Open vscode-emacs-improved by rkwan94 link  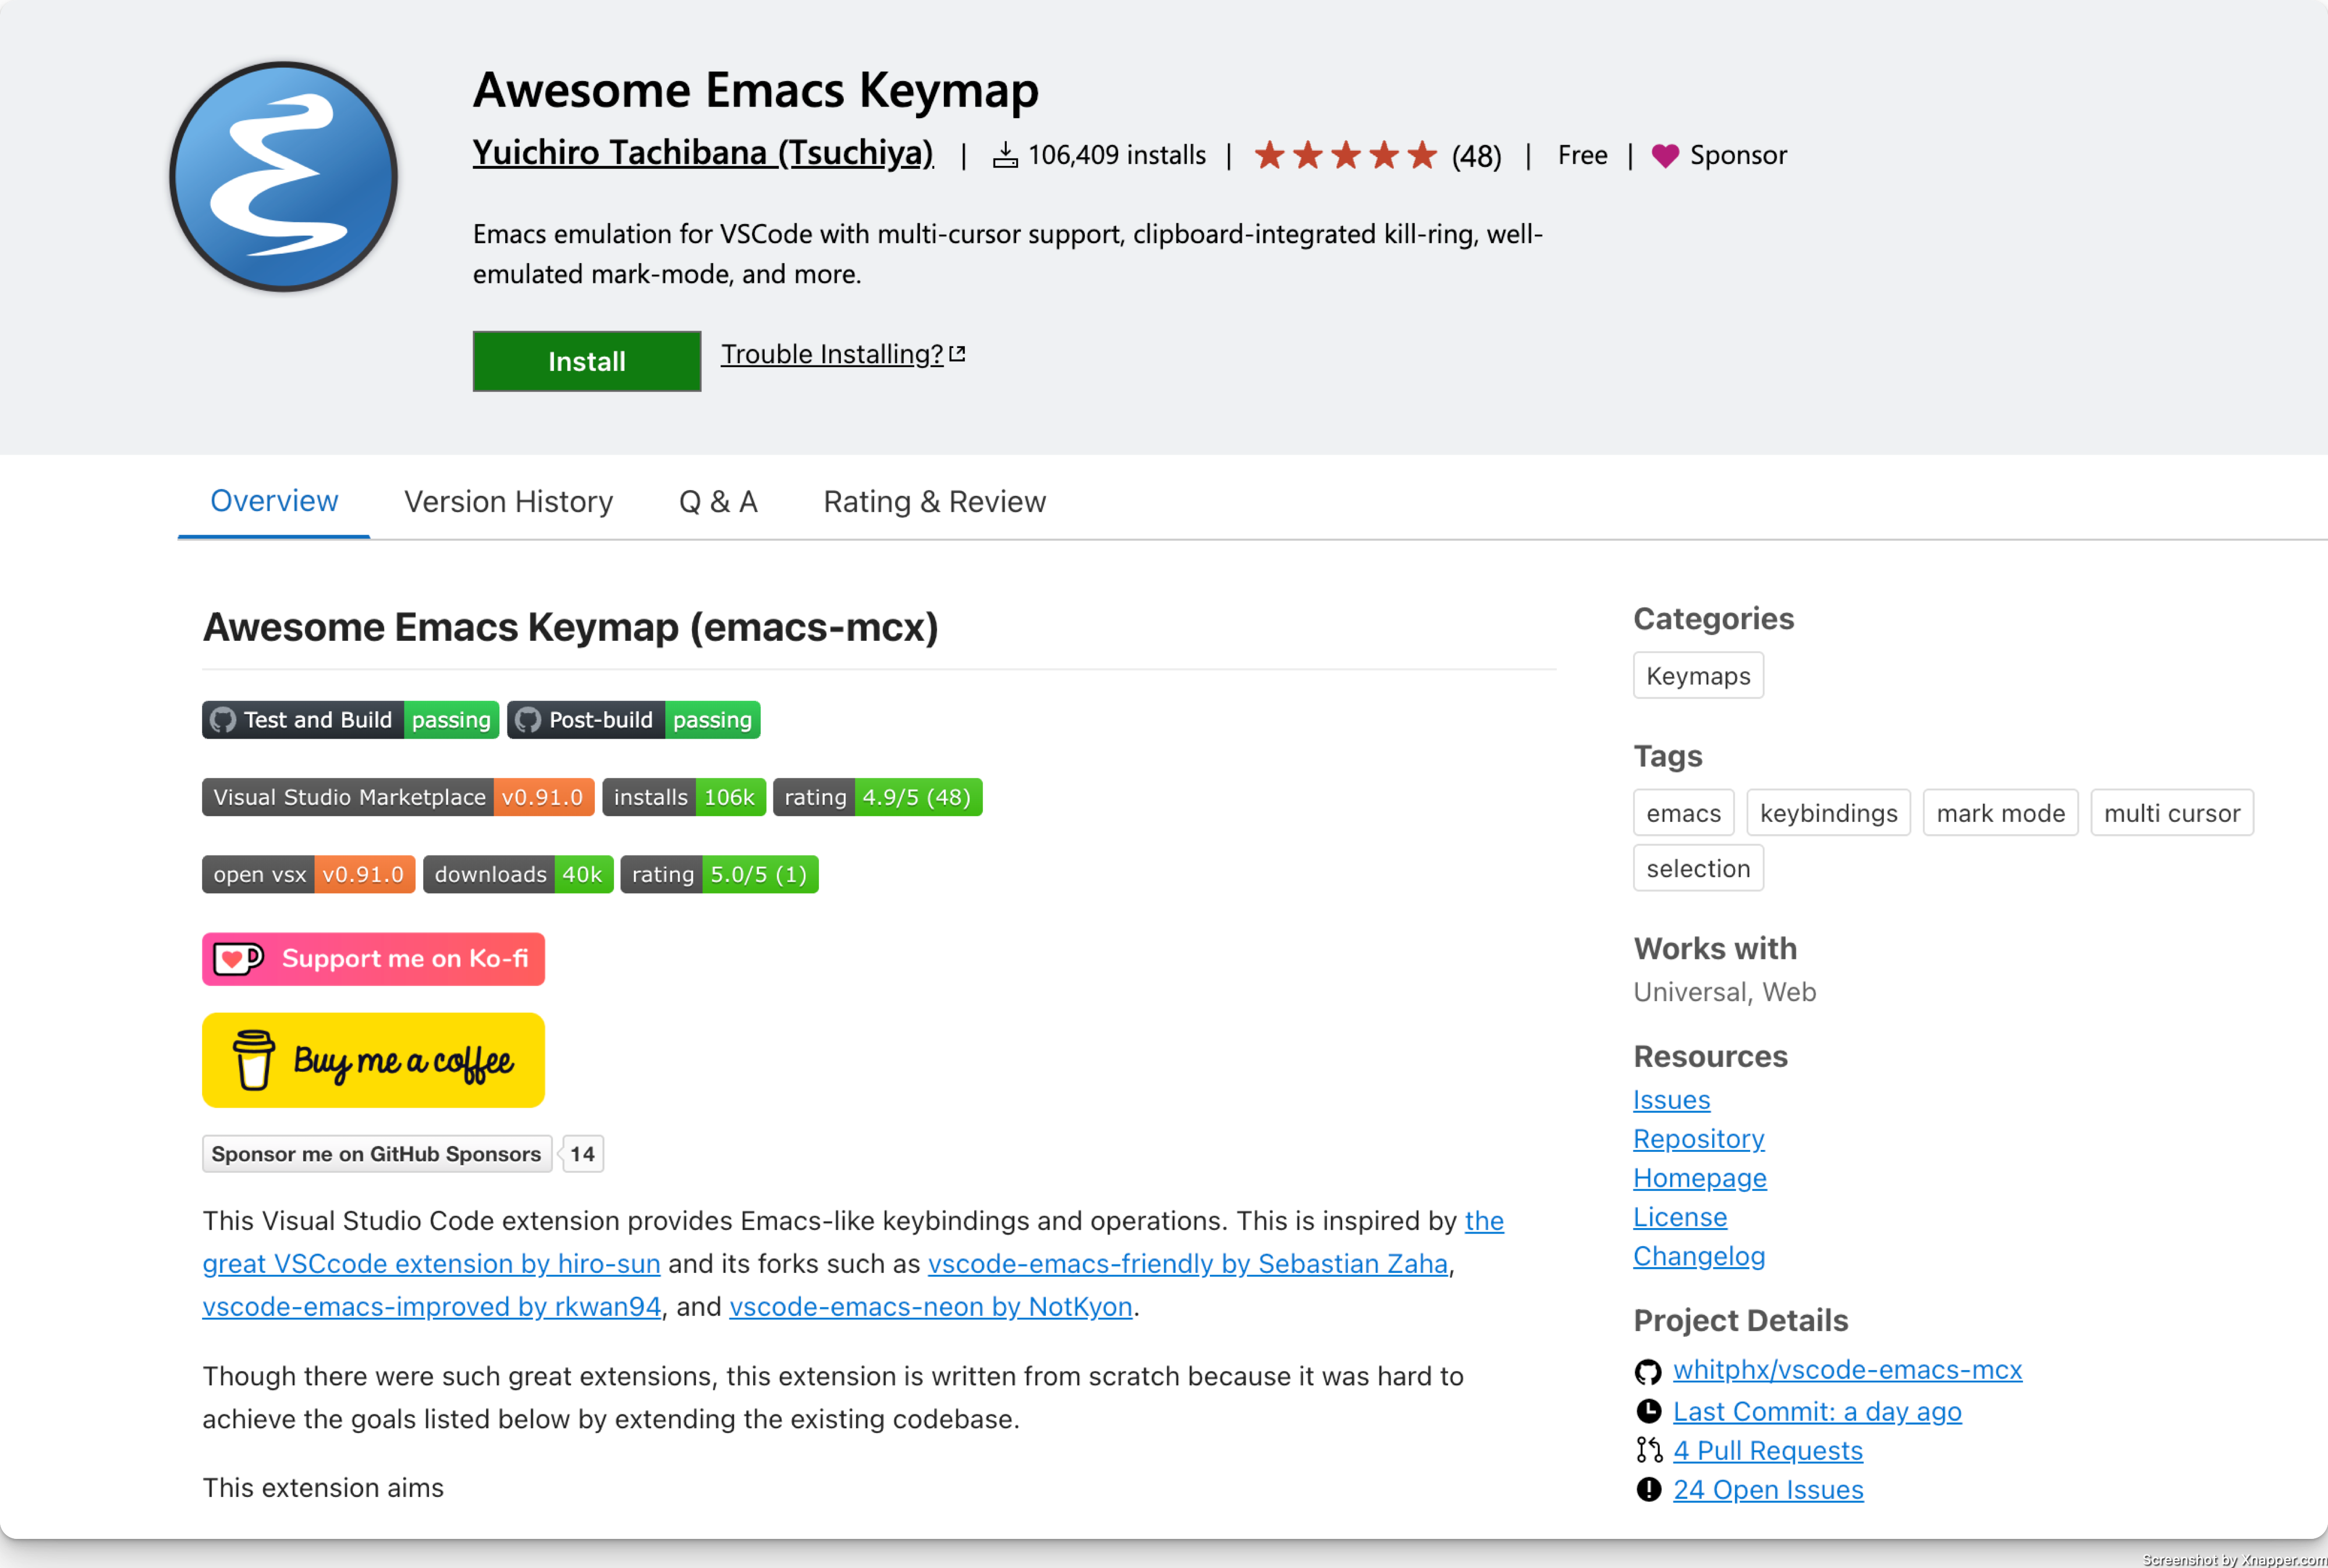click(x=432, y=1307)
